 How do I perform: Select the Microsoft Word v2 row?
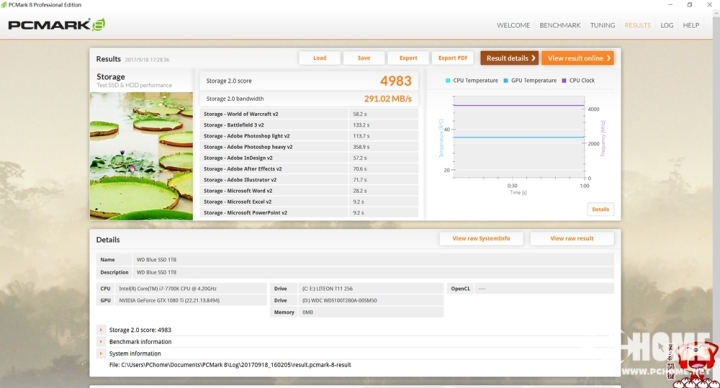tap(309, 191)
